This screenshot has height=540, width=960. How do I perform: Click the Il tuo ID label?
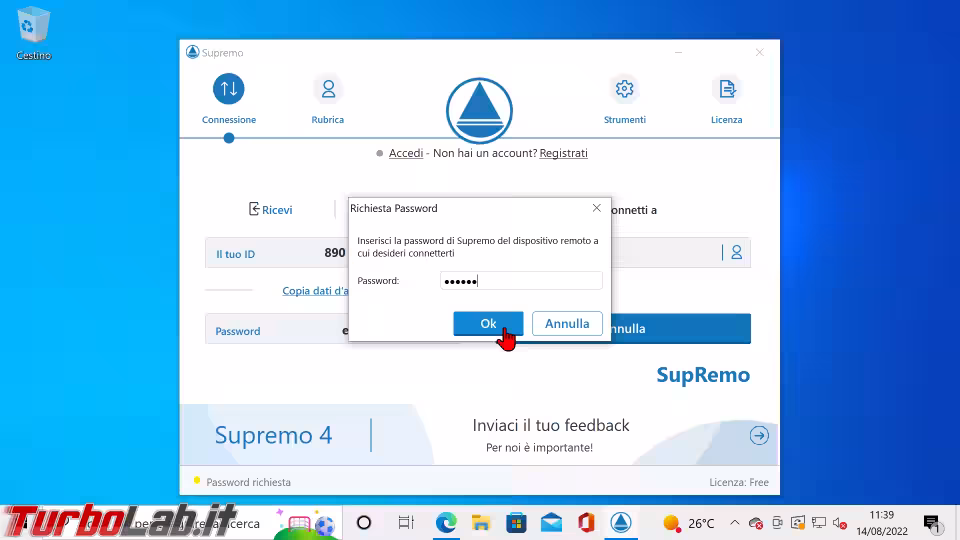coord(235,254)
